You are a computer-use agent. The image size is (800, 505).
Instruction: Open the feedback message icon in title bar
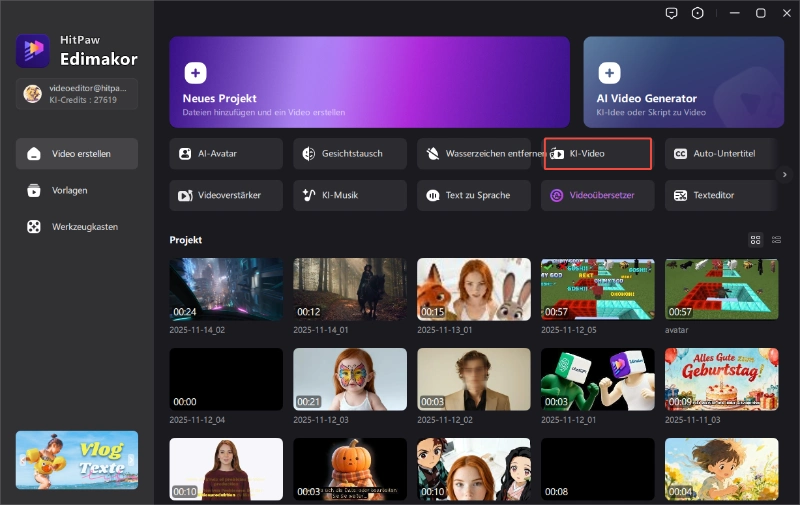[671, 13]
